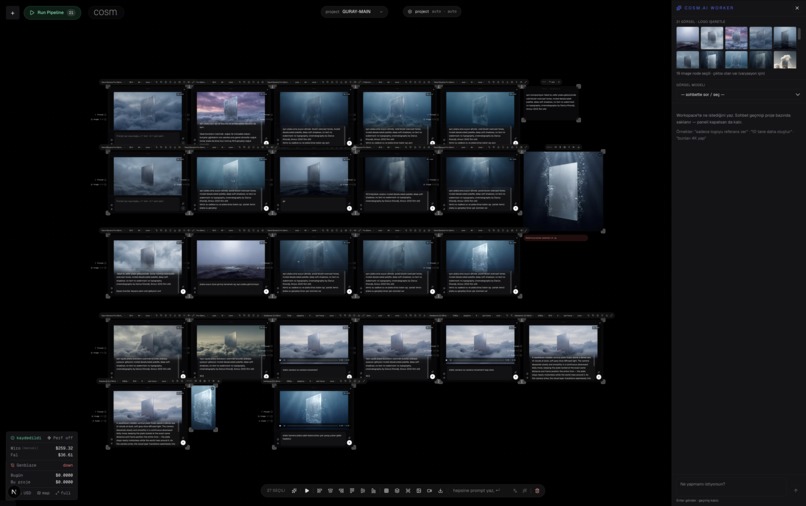Click the Genblaze 'down' status row

pos(42,465)
